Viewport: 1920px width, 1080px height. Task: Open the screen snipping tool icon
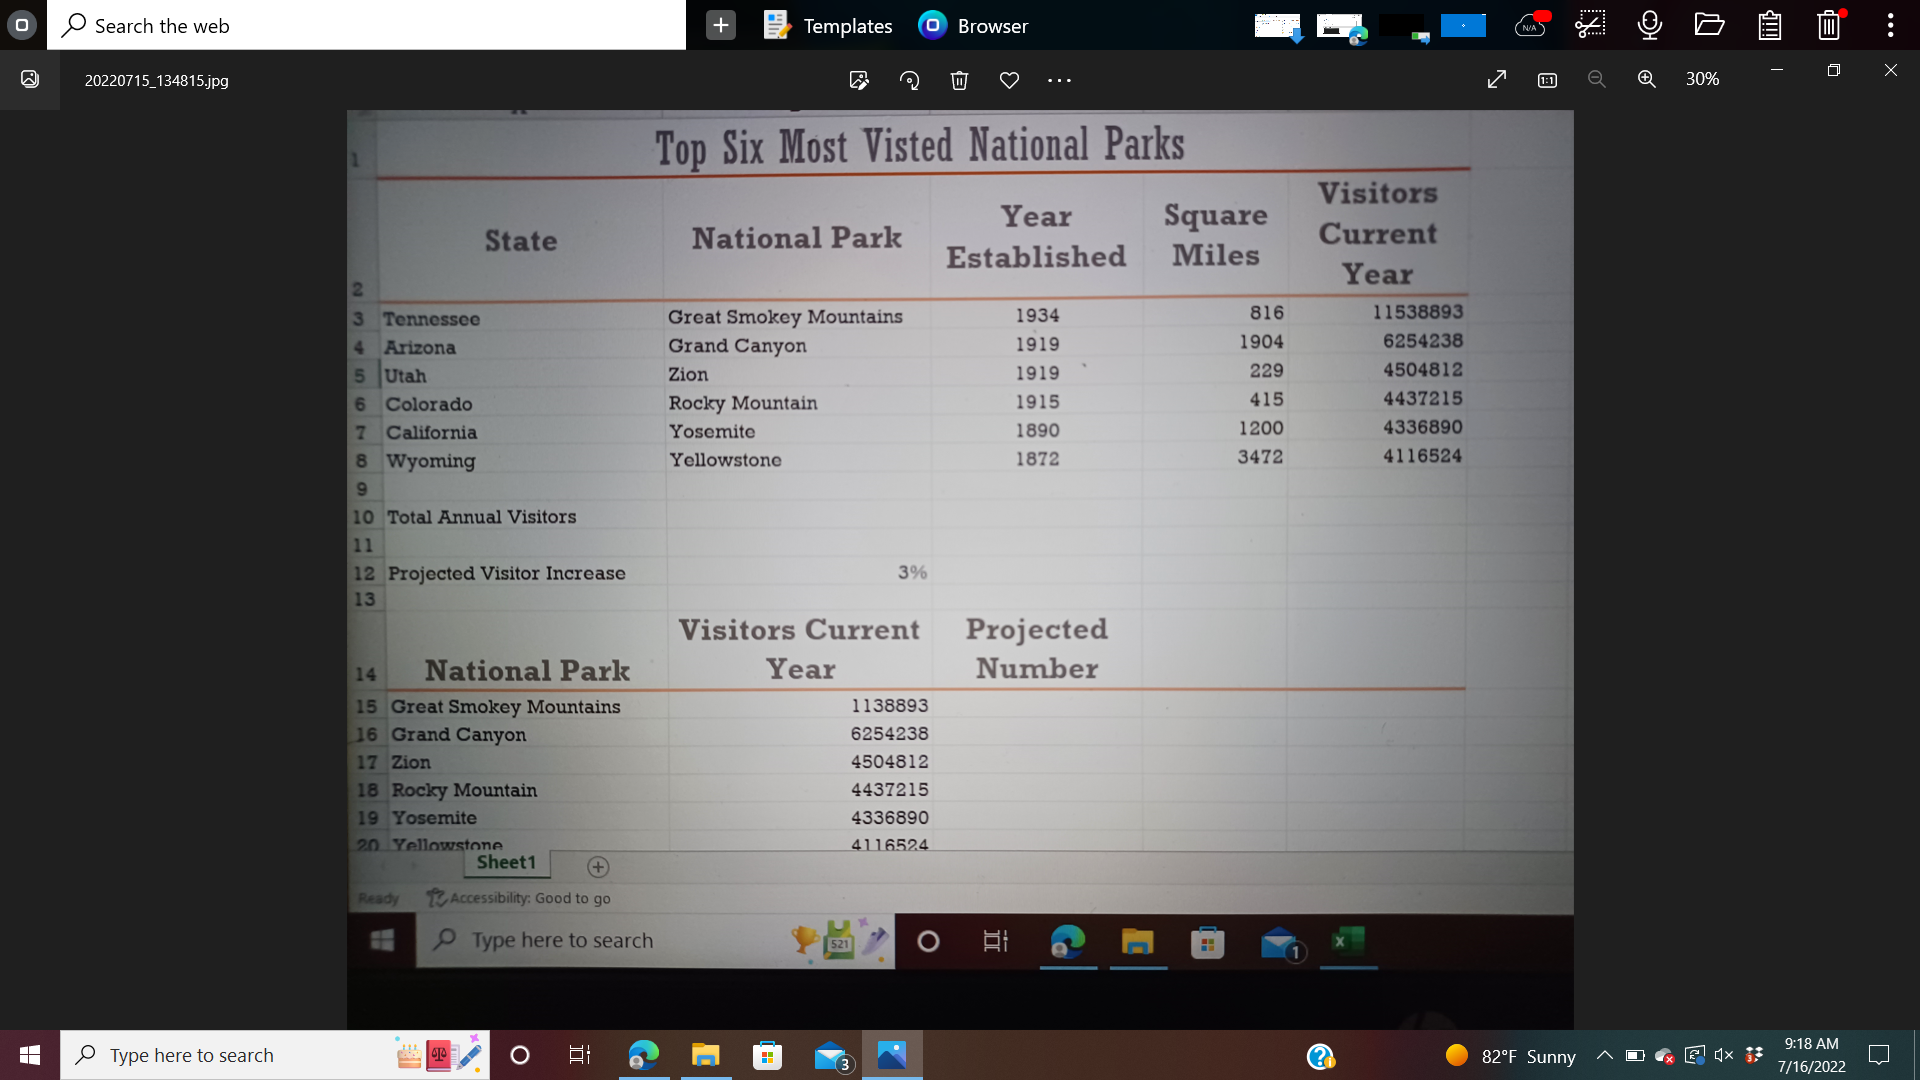(x=1590, y=25)
